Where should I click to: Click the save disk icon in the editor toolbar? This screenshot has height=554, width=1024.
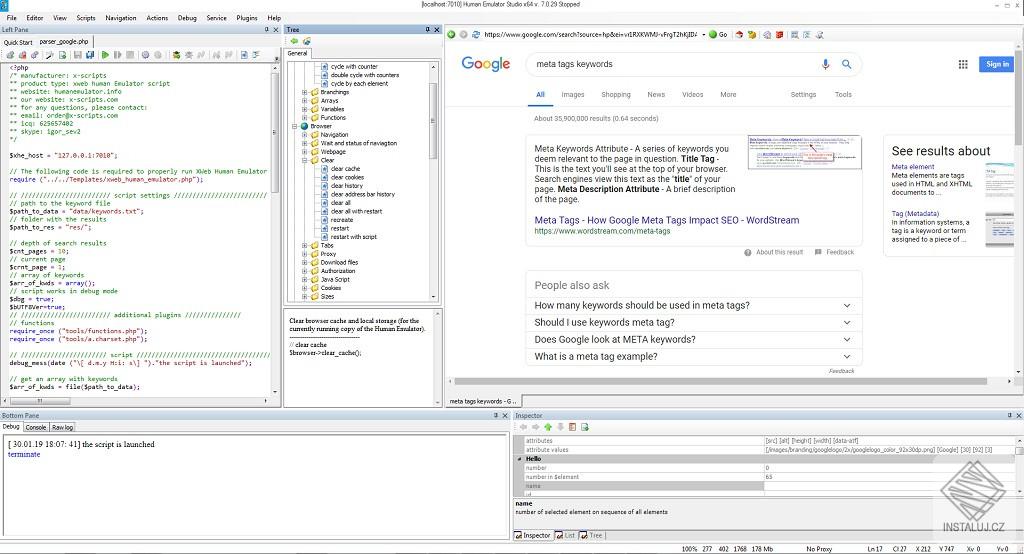[x=78, y=56]
